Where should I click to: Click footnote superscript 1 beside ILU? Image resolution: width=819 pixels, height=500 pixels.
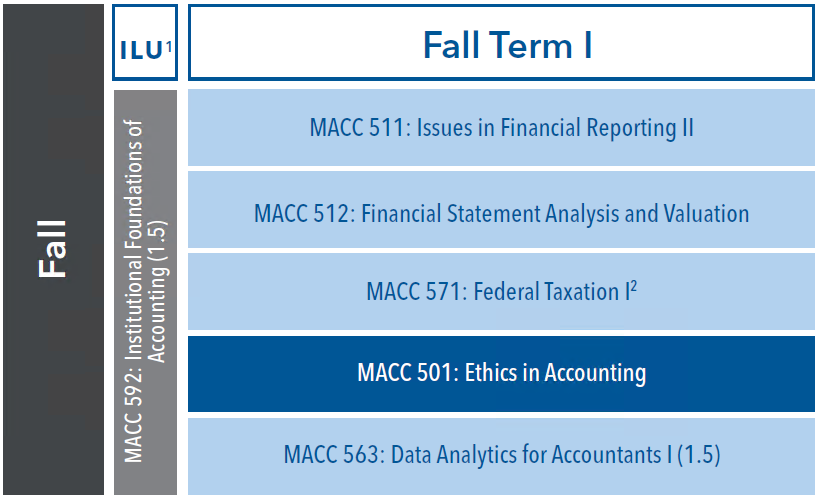point(169,48)
